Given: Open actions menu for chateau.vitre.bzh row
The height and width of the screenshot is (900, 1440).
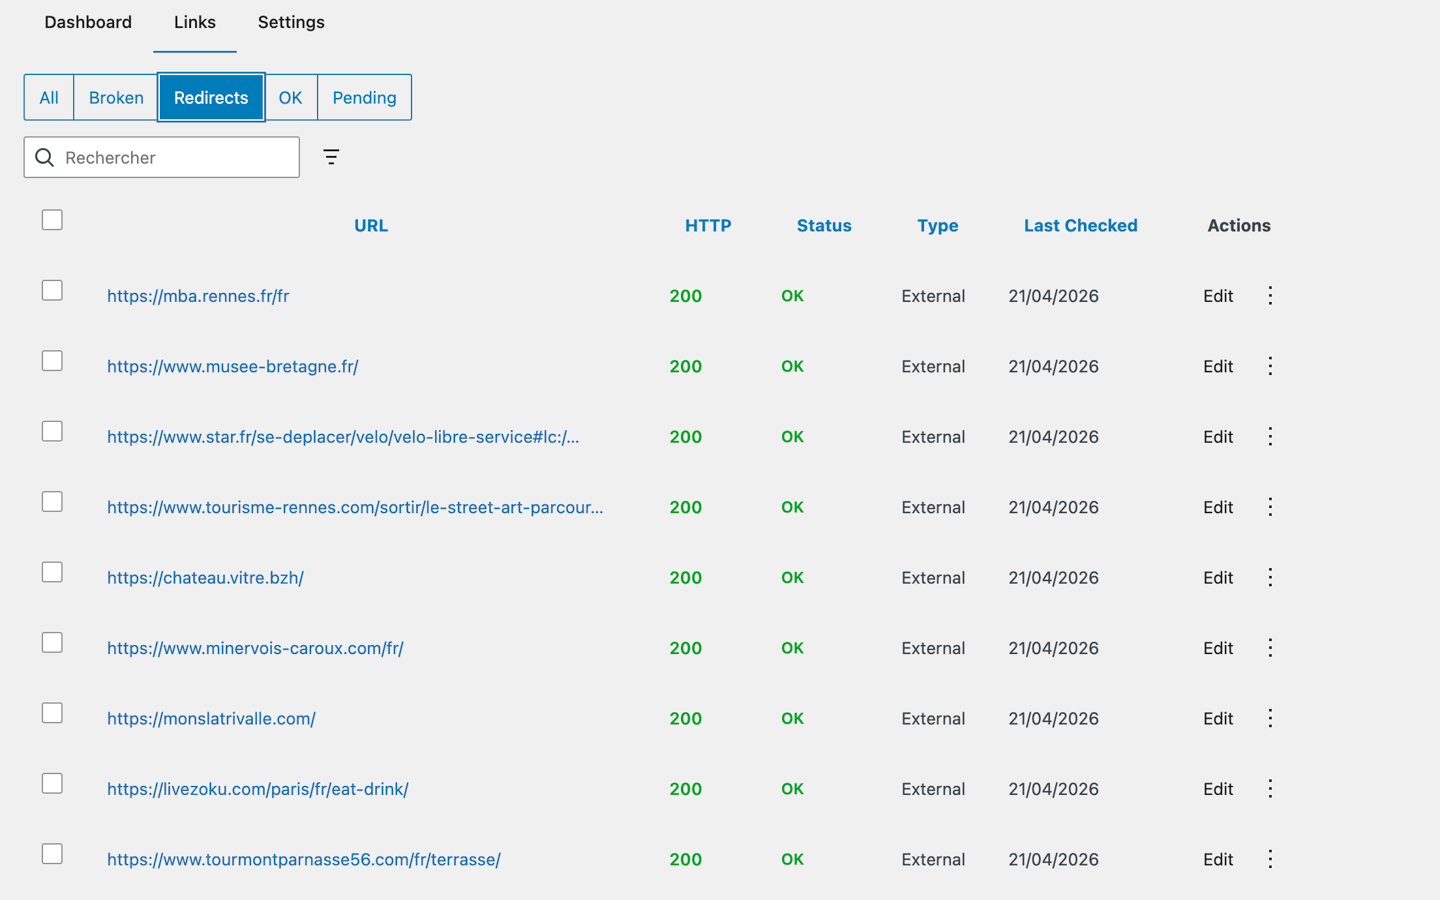Looking at the screenshot, I should click(x=1270, y=577).
